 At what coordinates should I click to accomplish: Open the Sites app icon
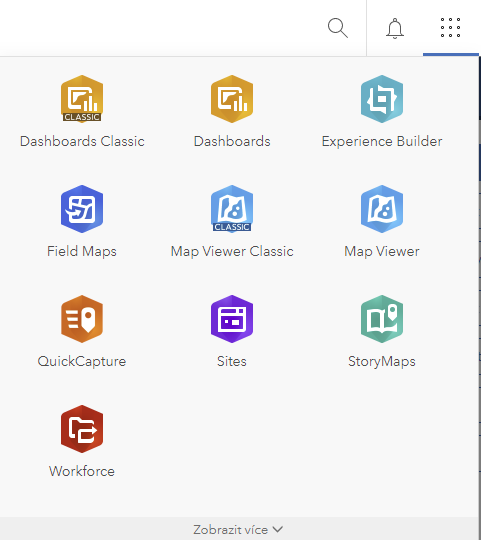(x=232, y=319)
